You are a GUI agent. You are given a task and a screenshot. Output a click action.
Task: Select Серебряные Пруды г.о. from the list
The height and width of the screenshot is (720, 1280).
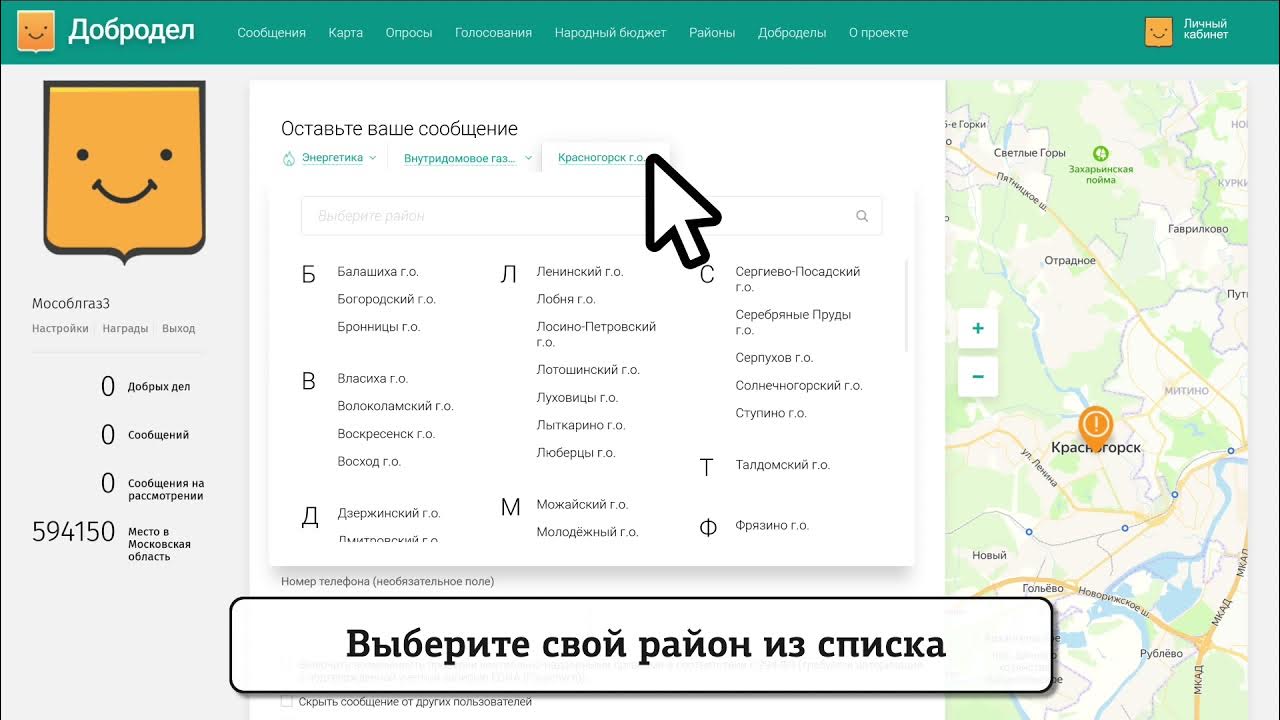794,322
